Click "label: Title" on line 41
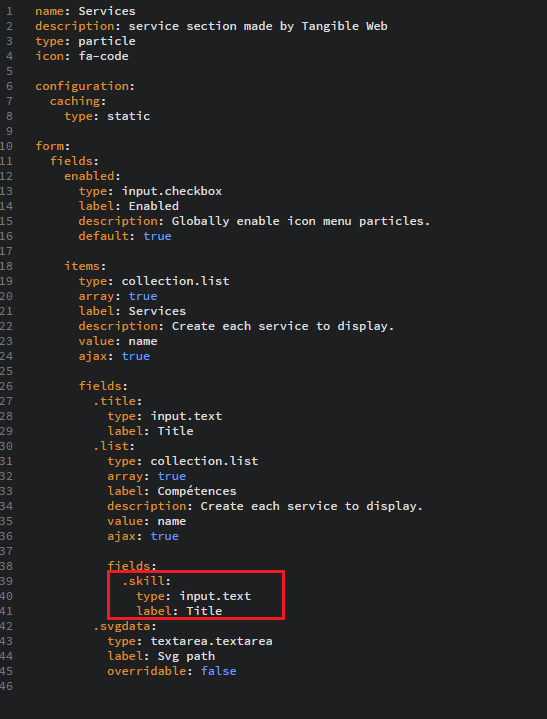Image resolution: width=547 pixels, height=719 pixels. pyautogui.click(x=179, y=611)
